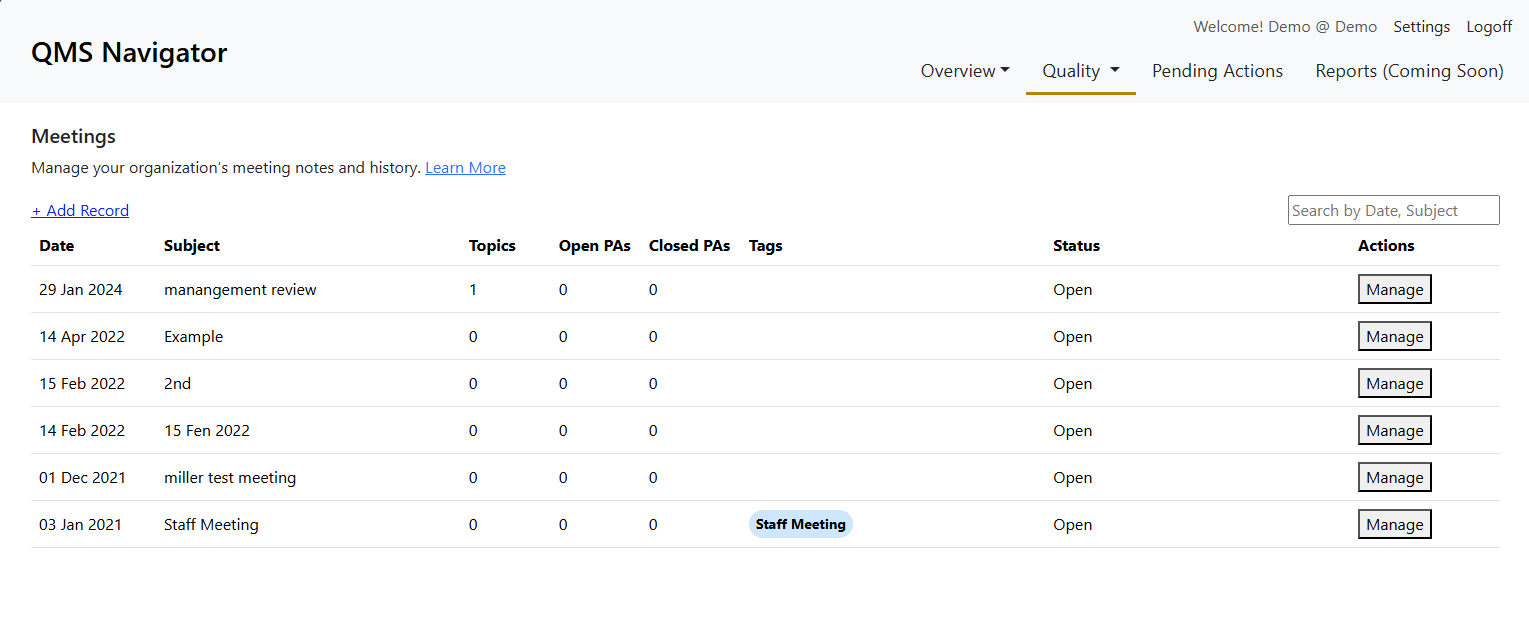This screenshot has width=1529, height=623.
Task: Manage the manangement review meeting
Action: pos(1394,290)
